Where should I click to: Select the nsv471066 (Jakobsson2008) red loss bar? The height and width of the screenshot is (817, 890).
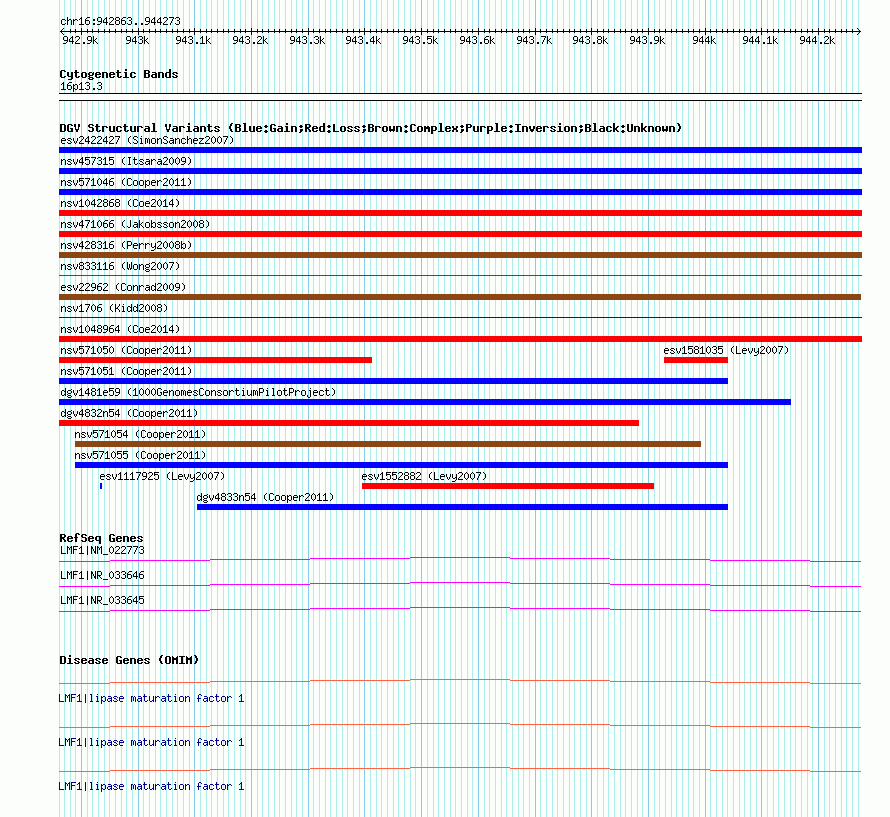pos(460,234)
